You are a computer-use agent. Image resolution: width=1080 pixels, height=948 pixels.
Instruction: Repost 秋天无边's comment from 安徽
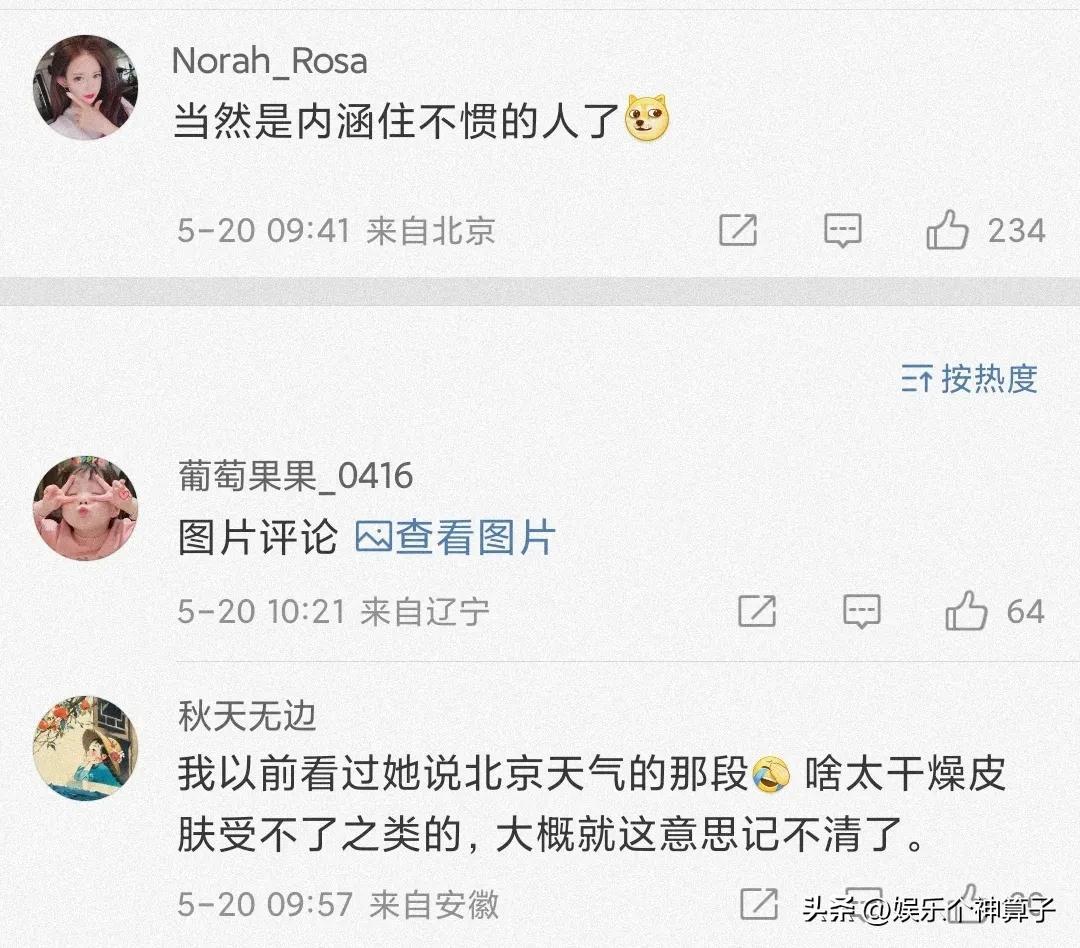(758, 903)
